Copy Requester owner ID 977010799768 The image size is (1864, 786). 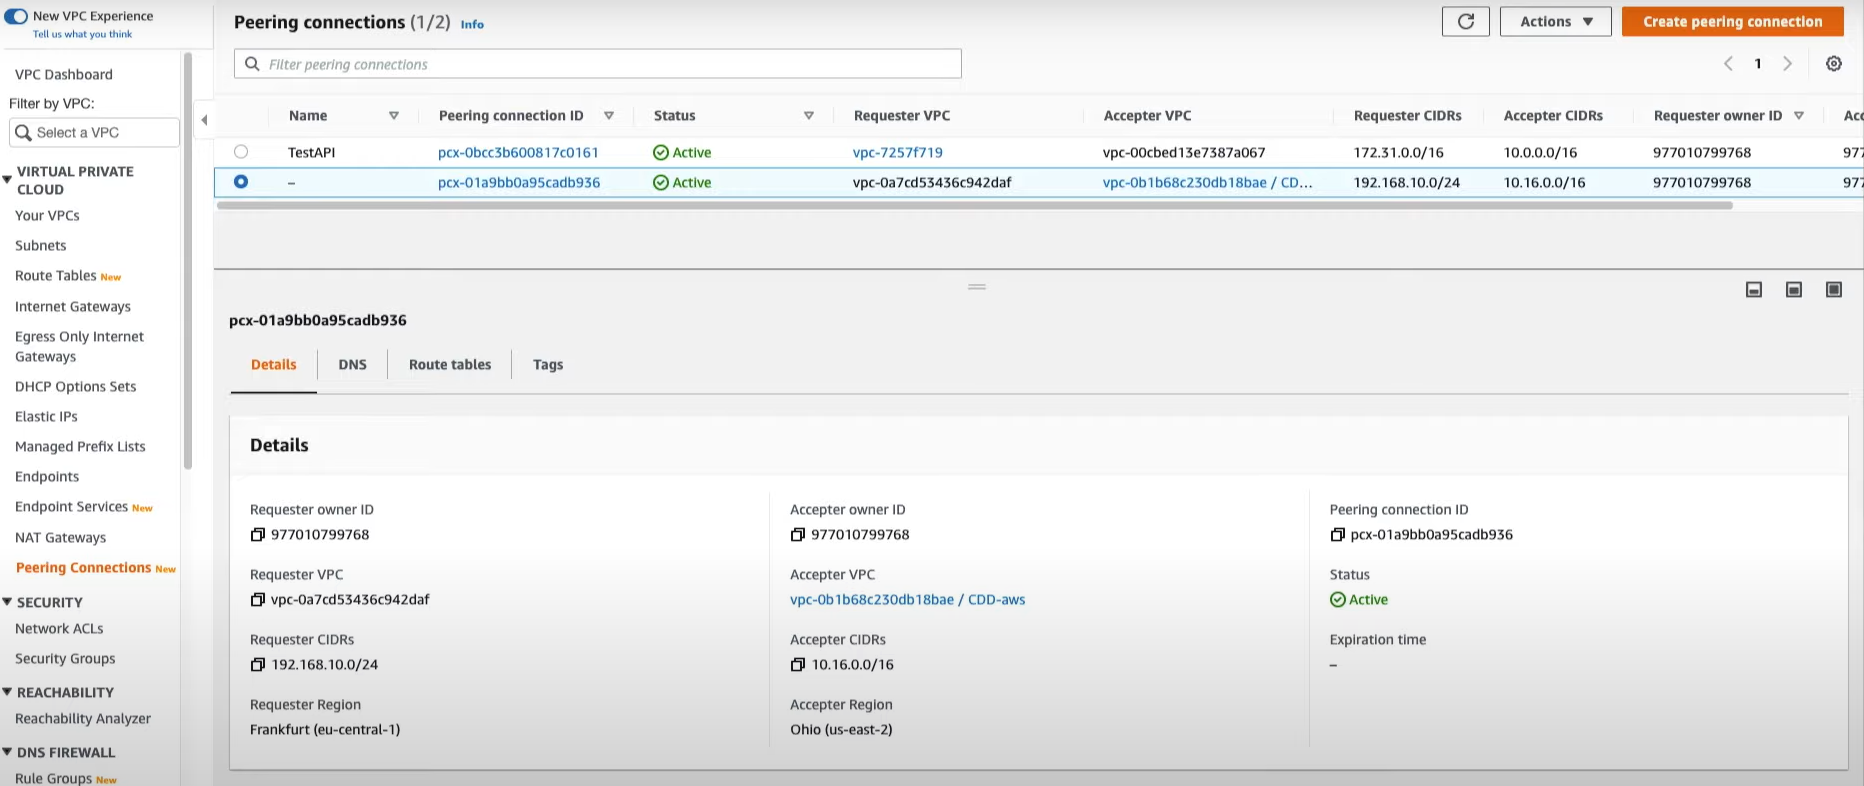pos(257,535)
